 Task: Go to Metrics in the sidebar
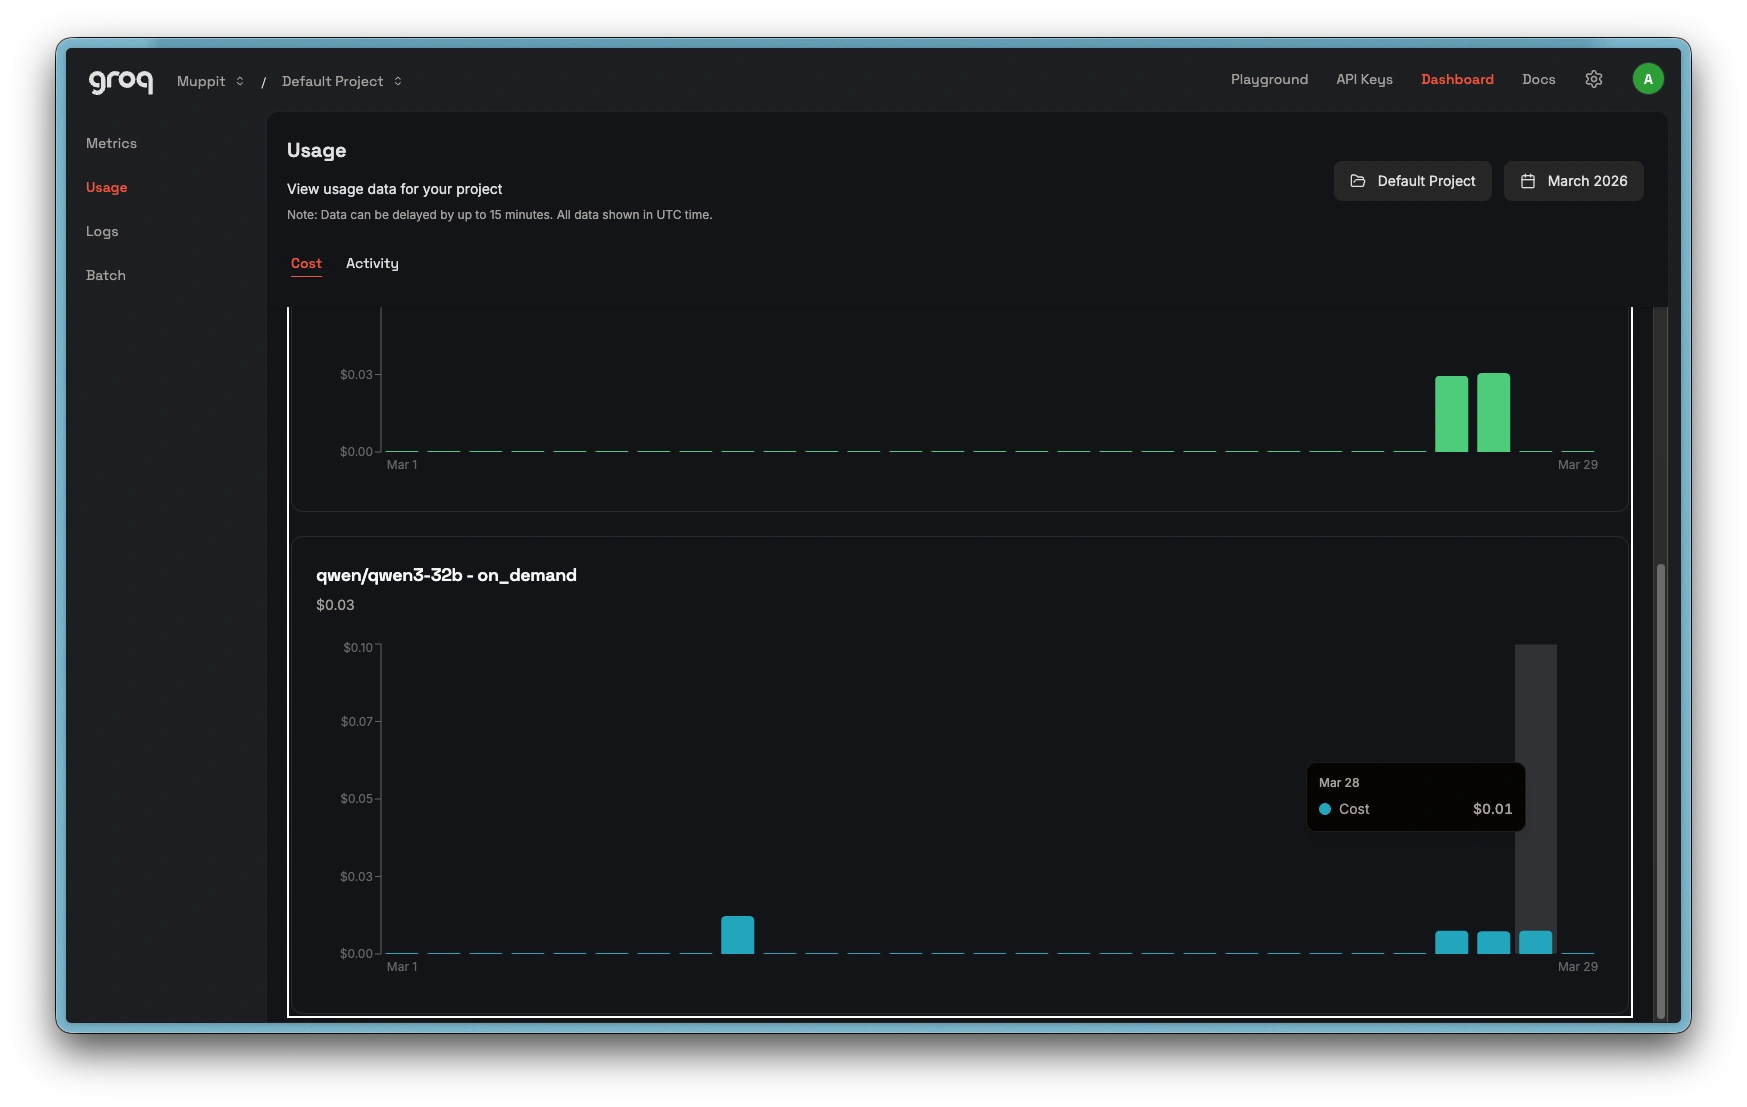pyautogui.click(x=111, y=143)
